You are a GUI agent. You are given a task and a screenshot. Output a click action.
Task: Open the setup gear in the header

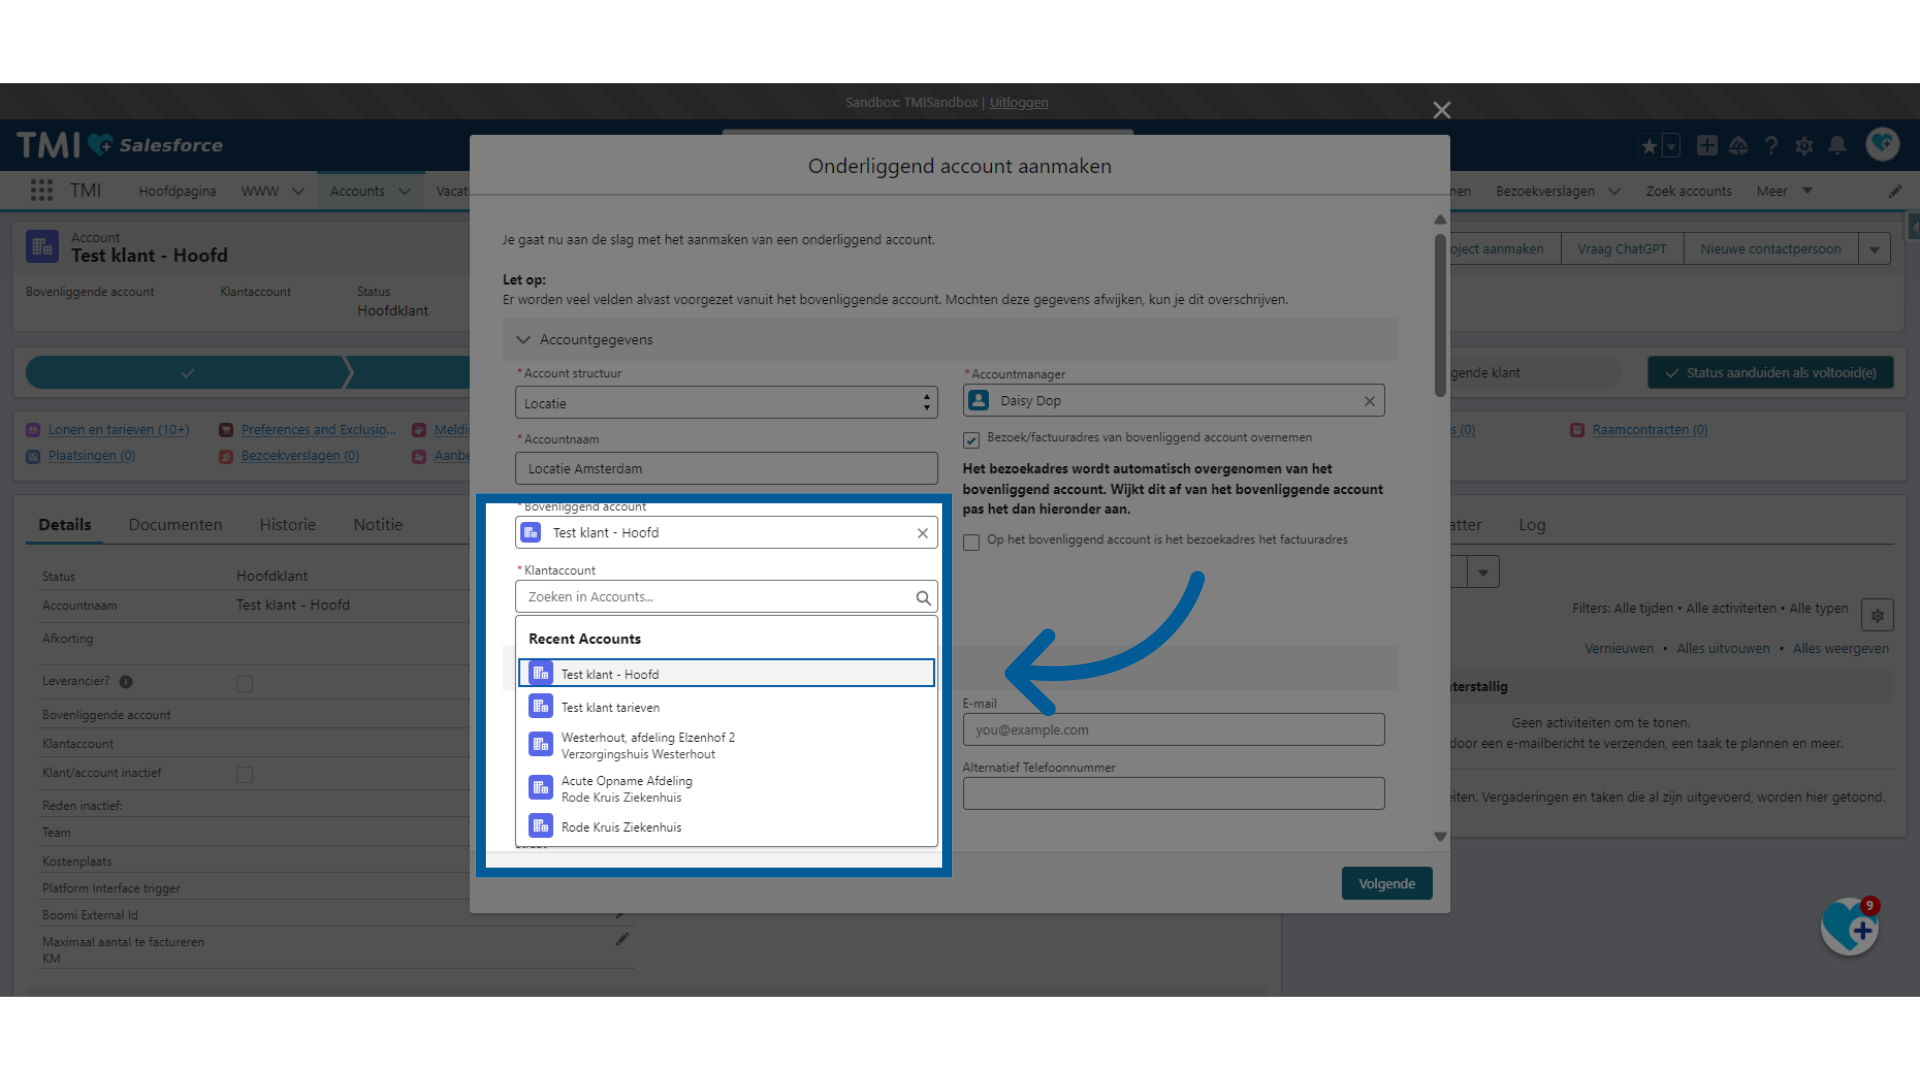(x=1804, y=146)
